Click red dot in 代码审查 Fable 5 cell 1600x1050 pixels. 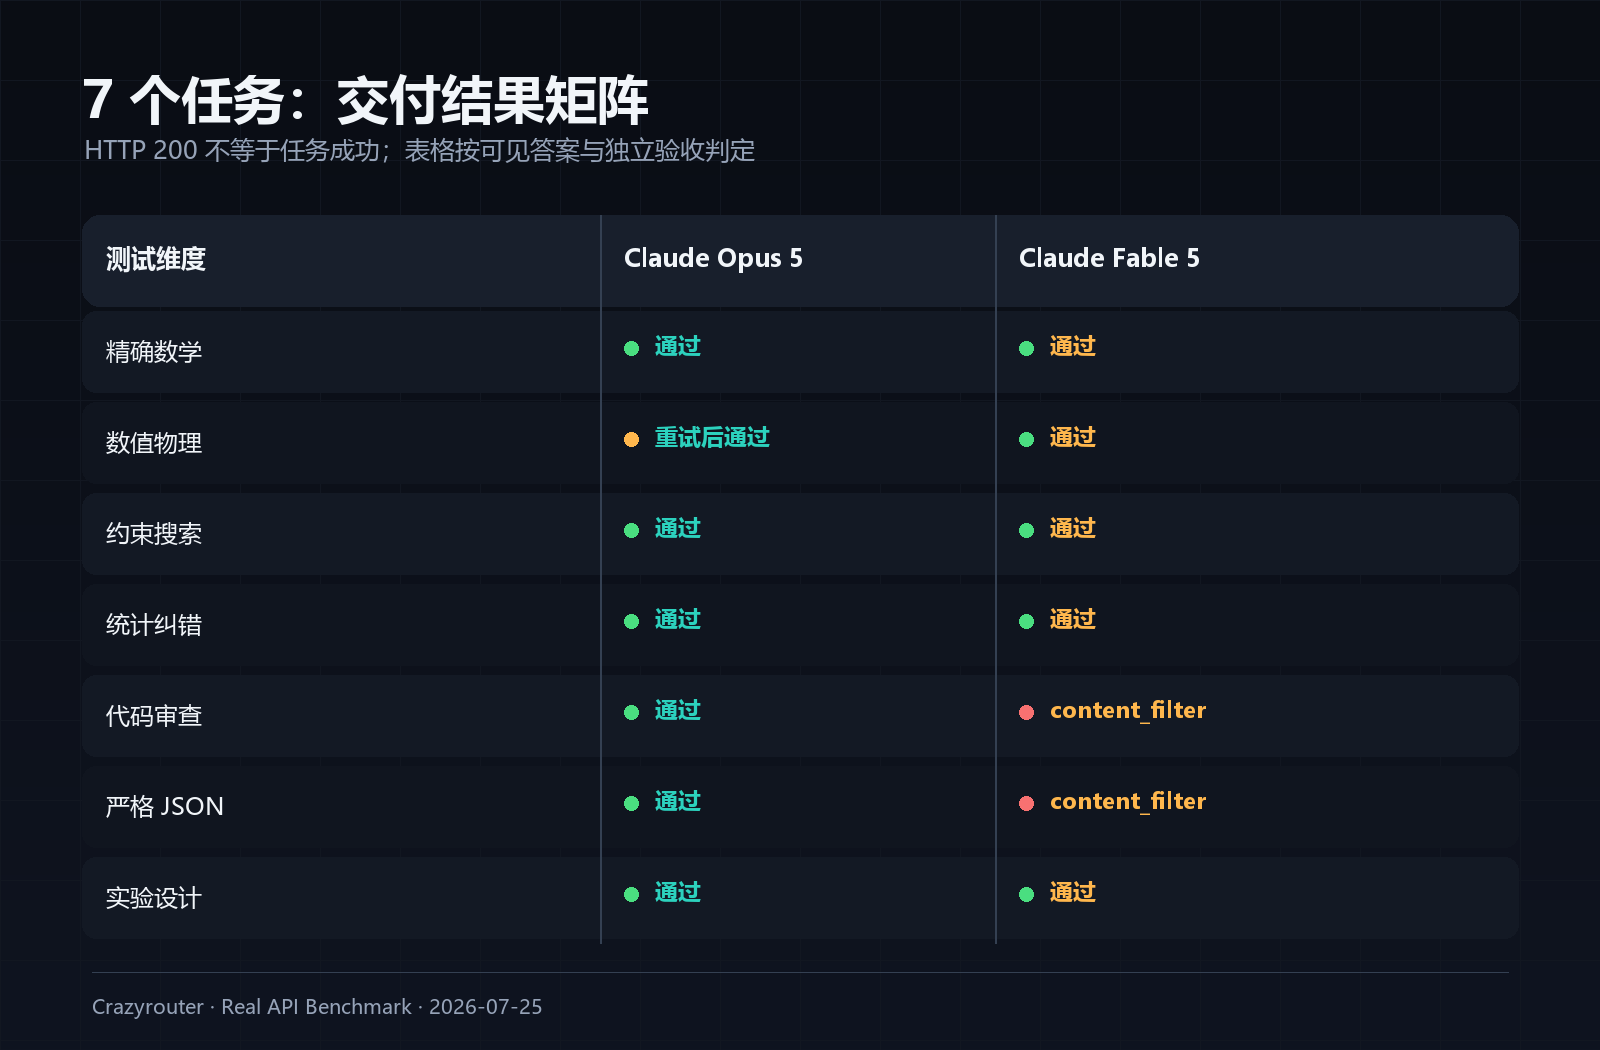tap(1026, 712)
